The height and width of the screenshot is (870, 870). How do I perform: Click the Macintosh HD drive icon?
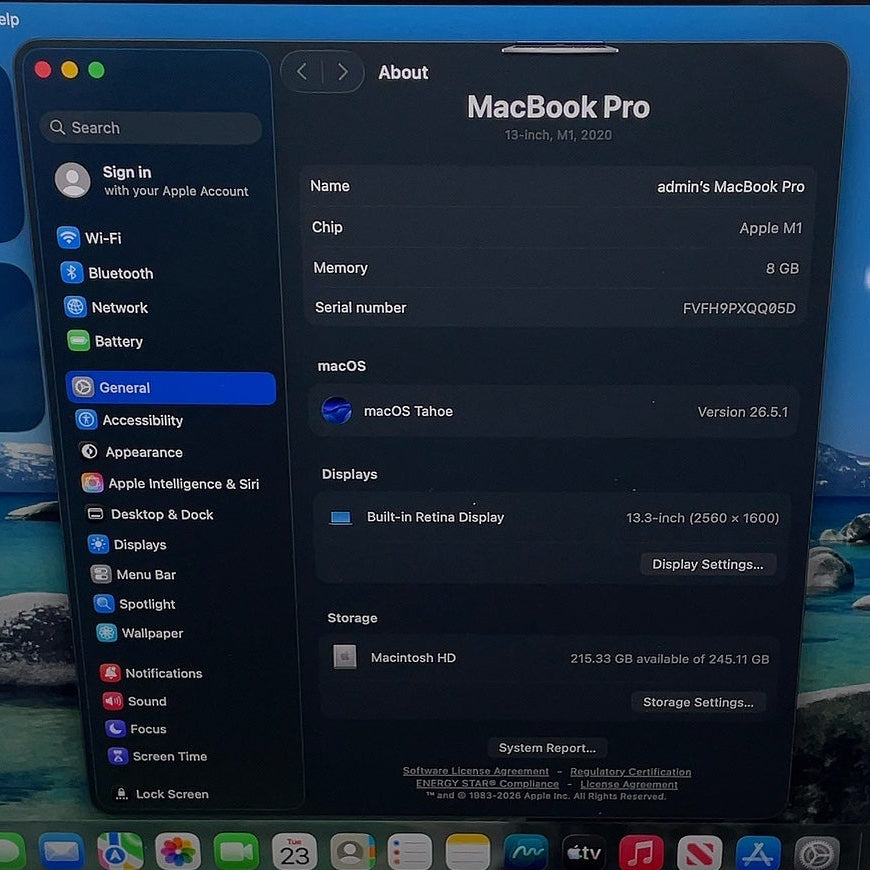tap(345, 656)
